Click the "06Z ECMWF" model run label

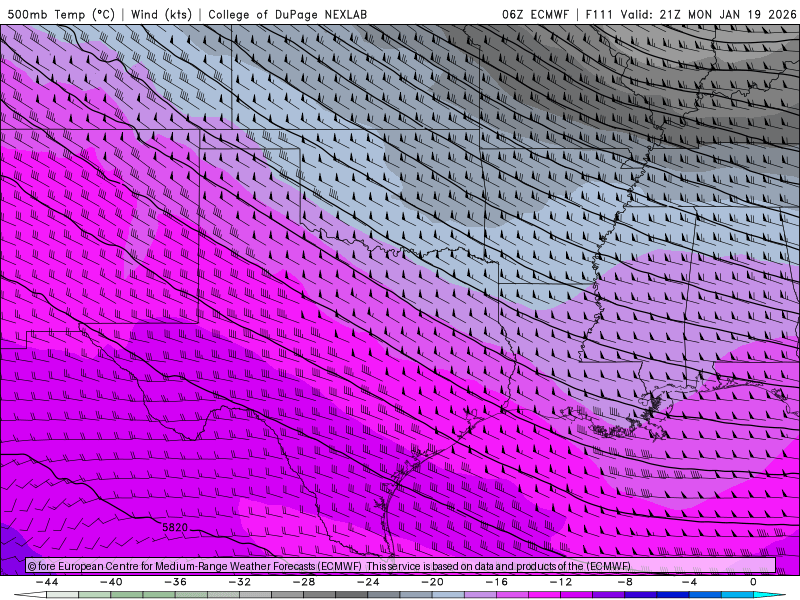click(x=535, y=14)
